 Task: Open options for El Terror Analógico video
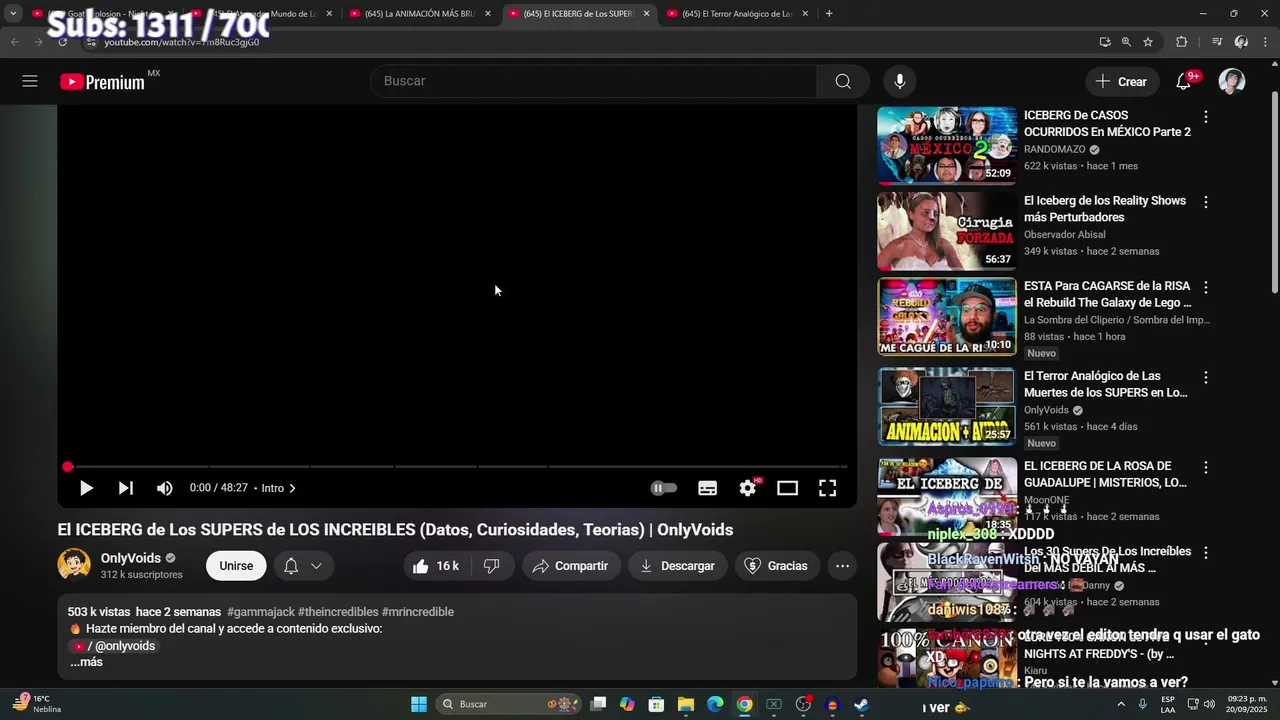tap(1206, 377)
